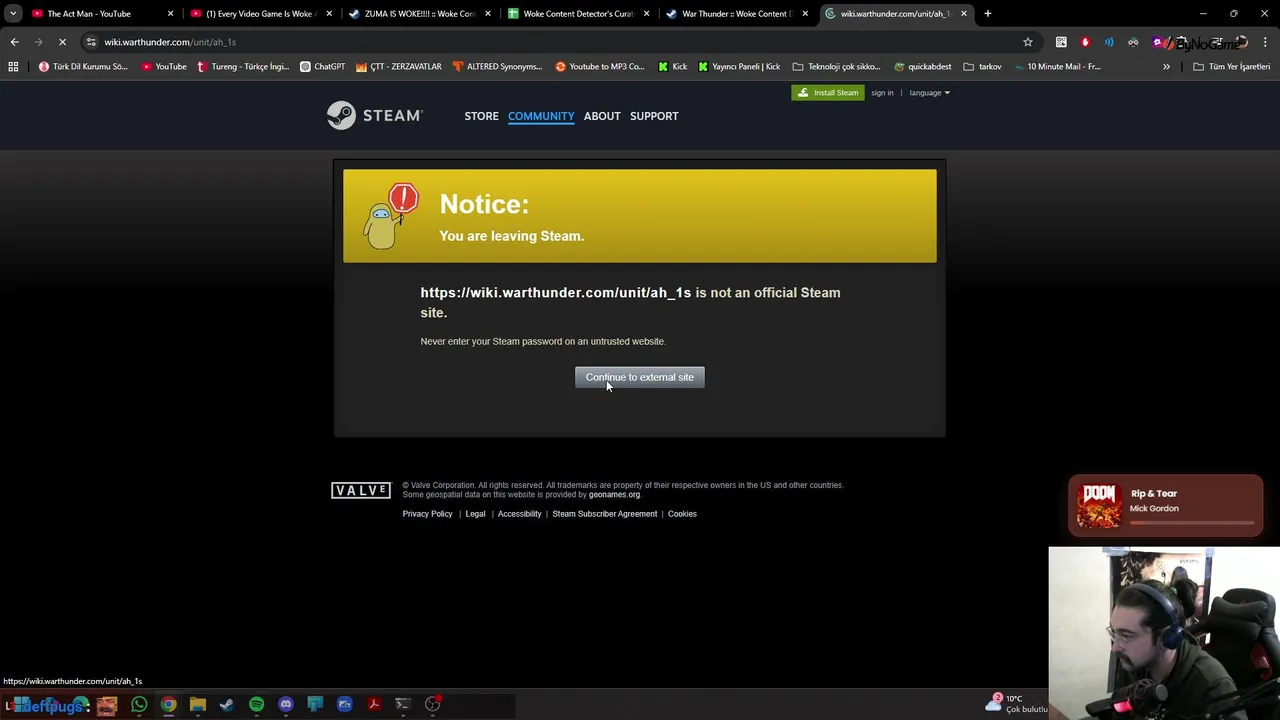Expand the tab search dropdown arrow
This screenshot has height=720, width=1280.
[13, 14]
